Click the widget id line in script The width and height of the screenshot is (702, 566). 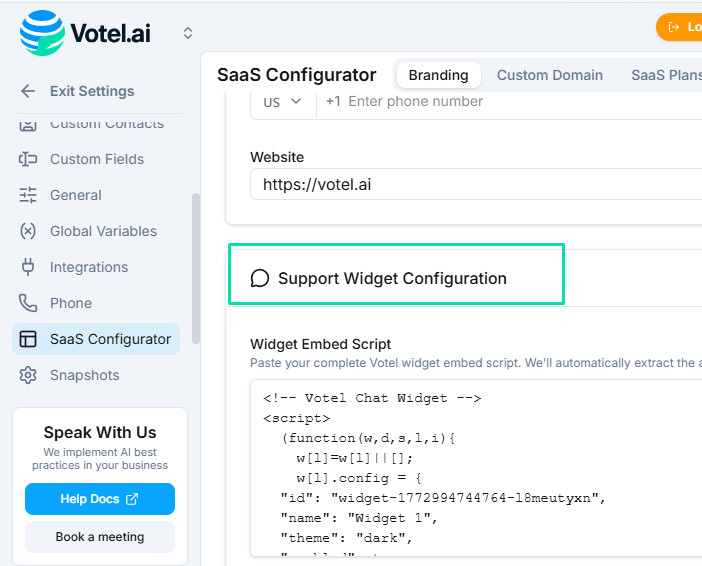pyautogui.click(x=443, y=498)
